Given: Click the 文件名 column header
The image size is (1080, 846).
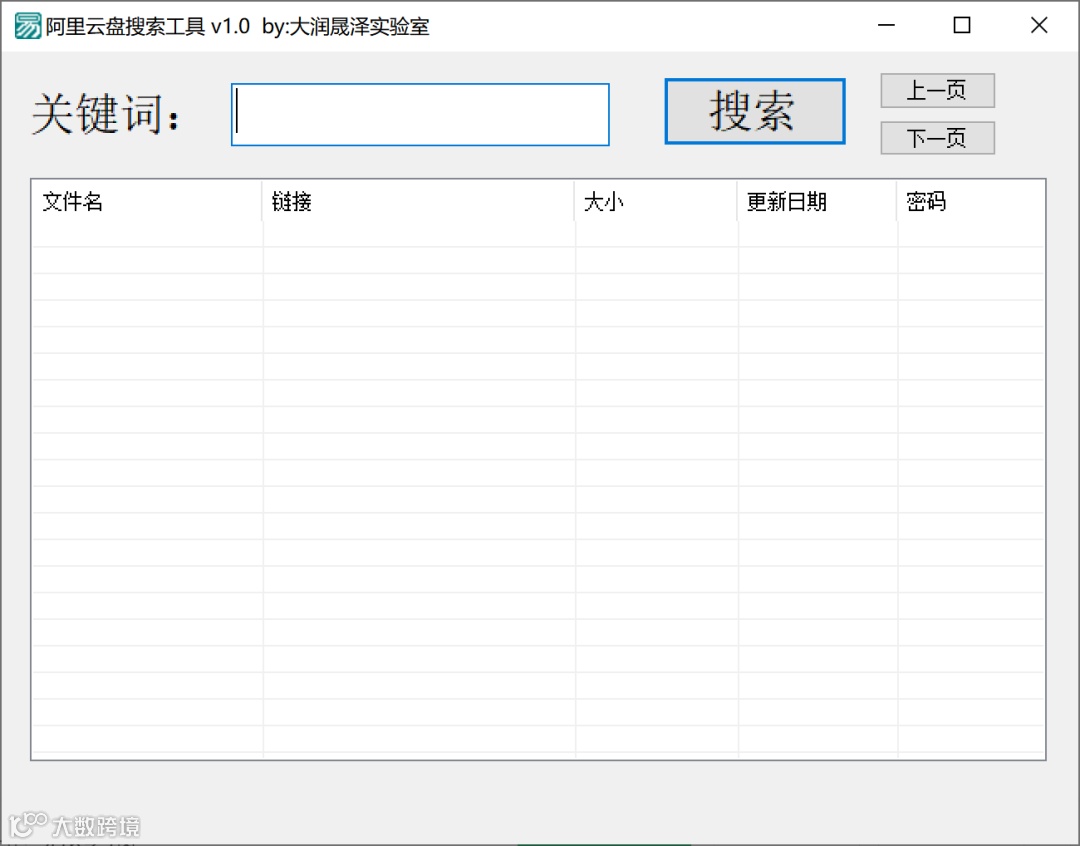Looking at the screenshot, I should [147, 201].
